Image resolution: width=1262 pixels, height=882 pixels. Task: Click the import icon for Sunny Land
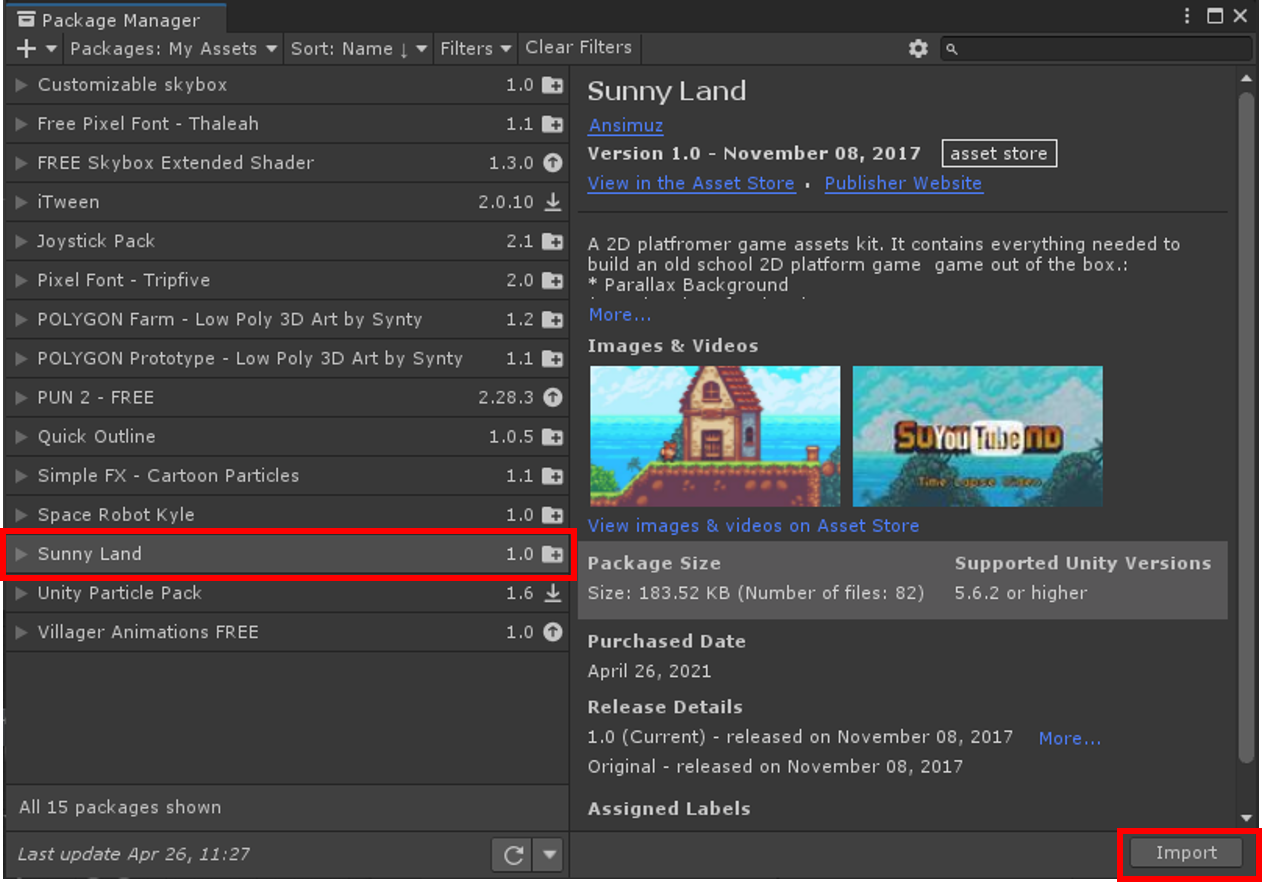click(552, 554)
